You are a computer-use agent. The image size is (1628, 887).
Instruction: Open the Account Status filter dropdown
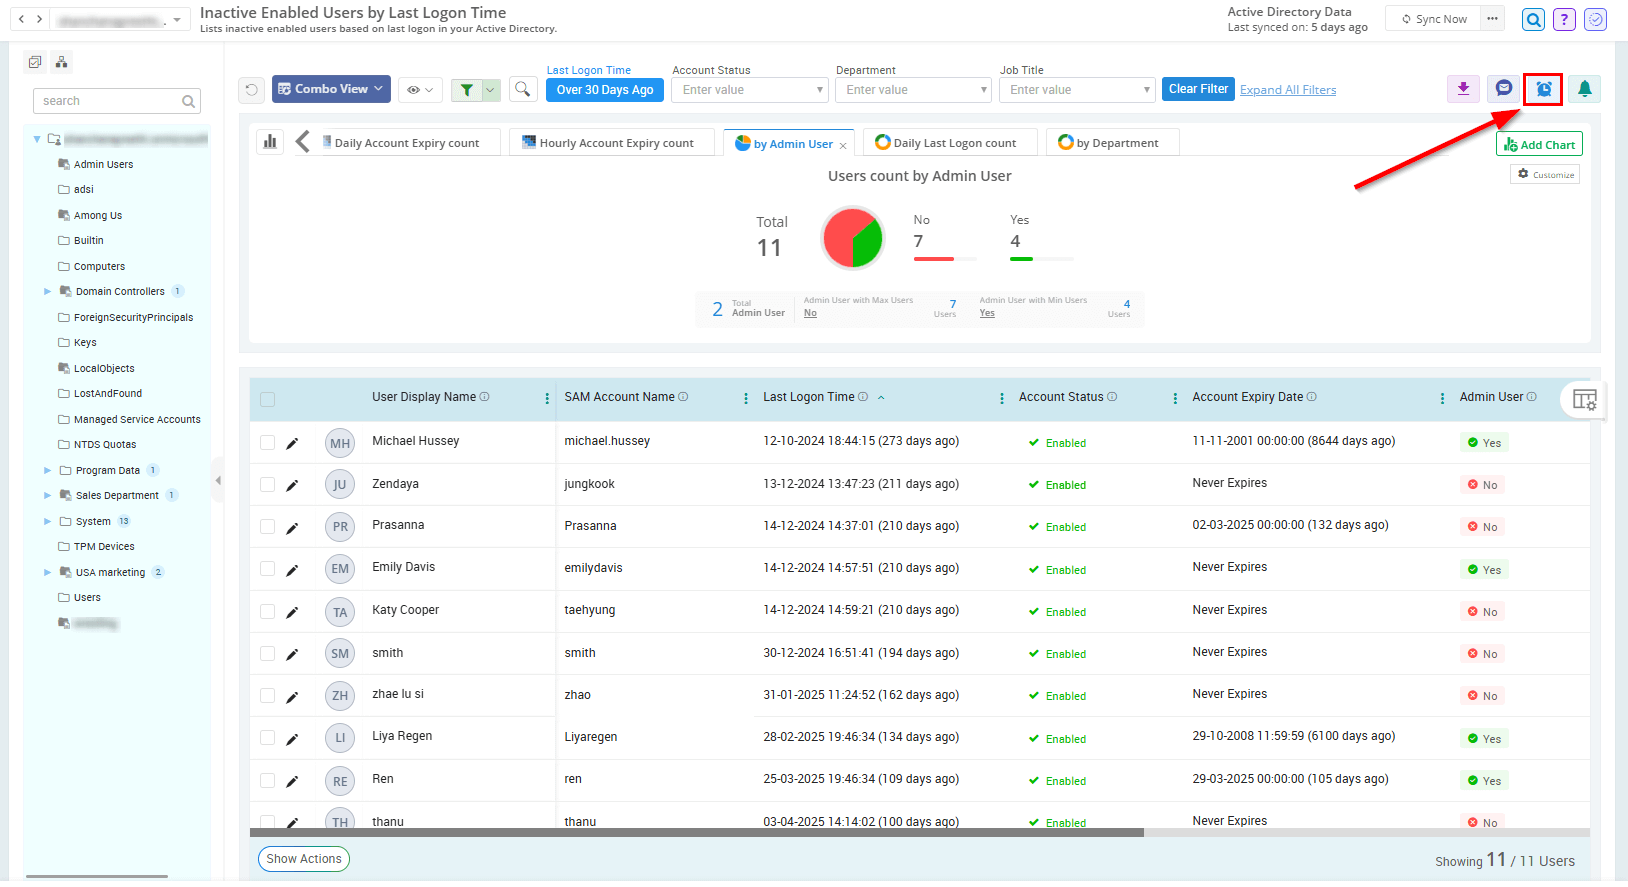tap(749, 90)
